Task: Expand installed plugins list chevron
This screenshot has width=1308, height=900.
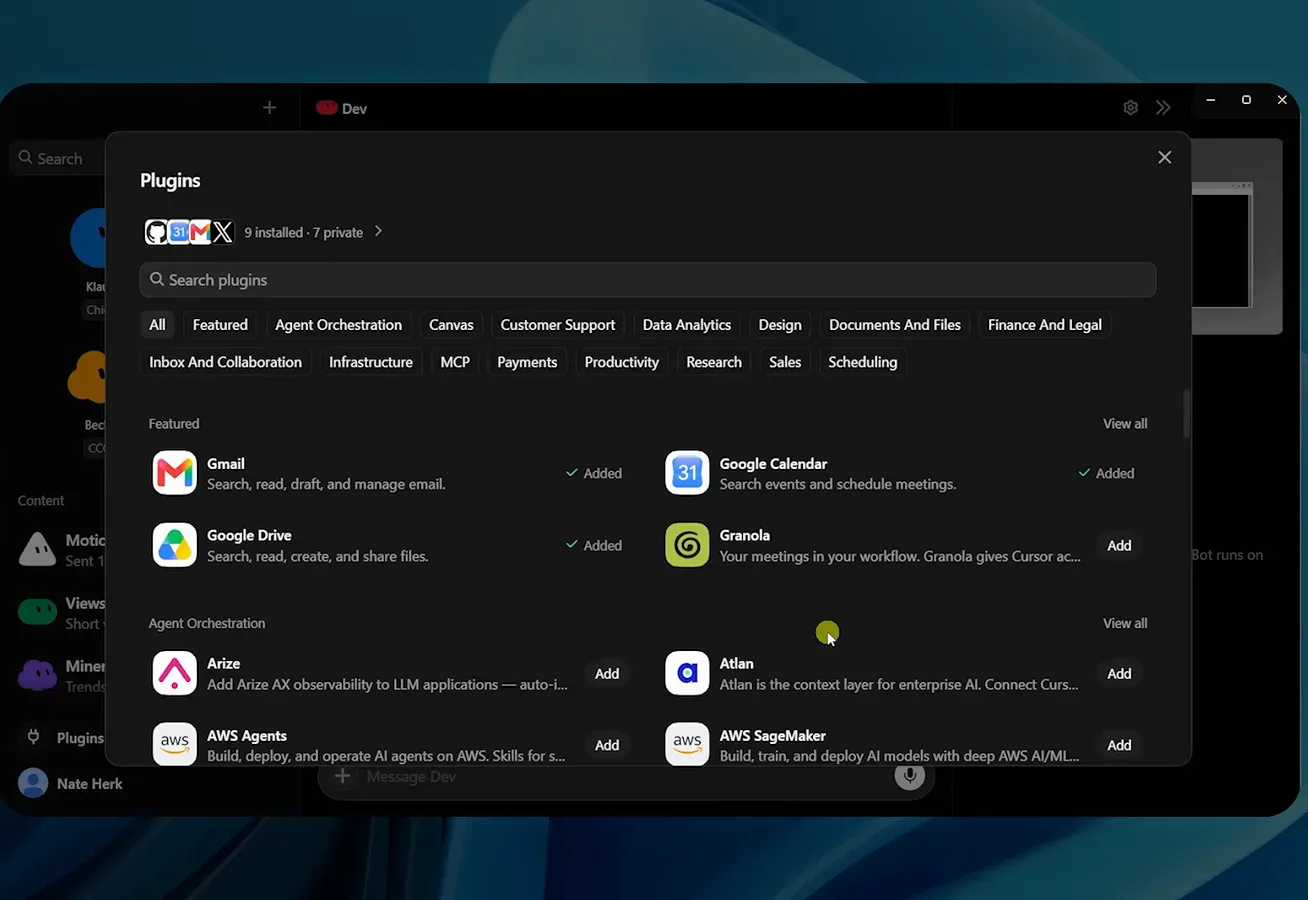Action: [378, 231]
